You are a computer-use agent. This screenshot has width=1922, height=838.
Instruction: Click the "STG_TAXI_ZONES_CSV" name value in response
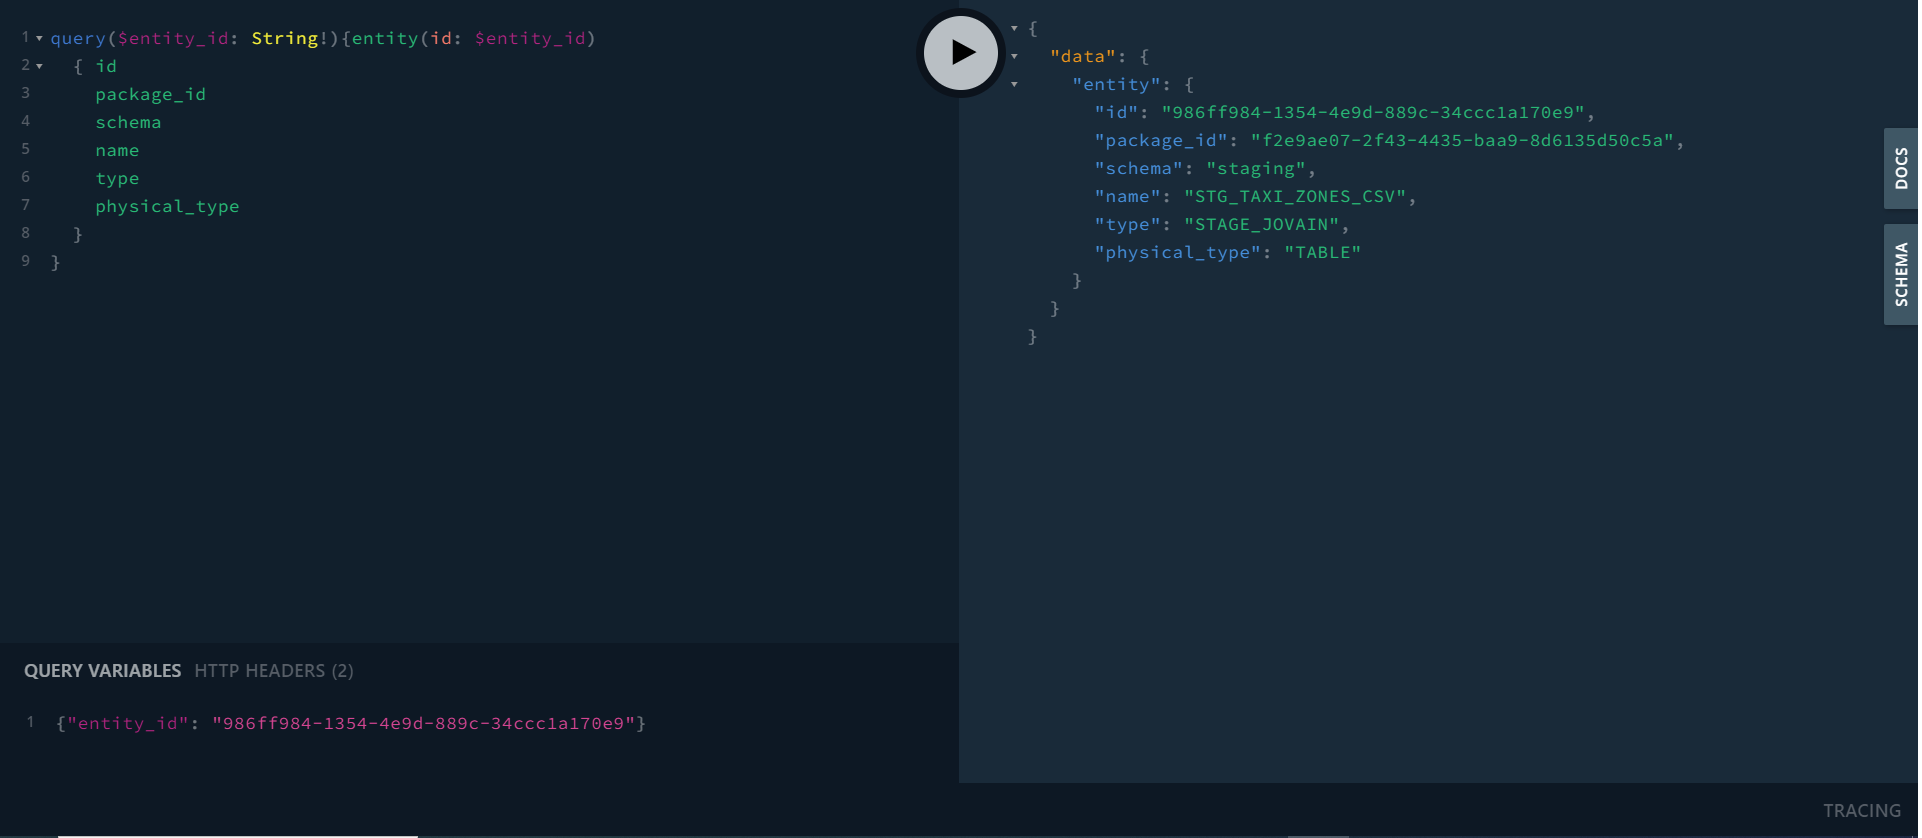coord(1295,197)
